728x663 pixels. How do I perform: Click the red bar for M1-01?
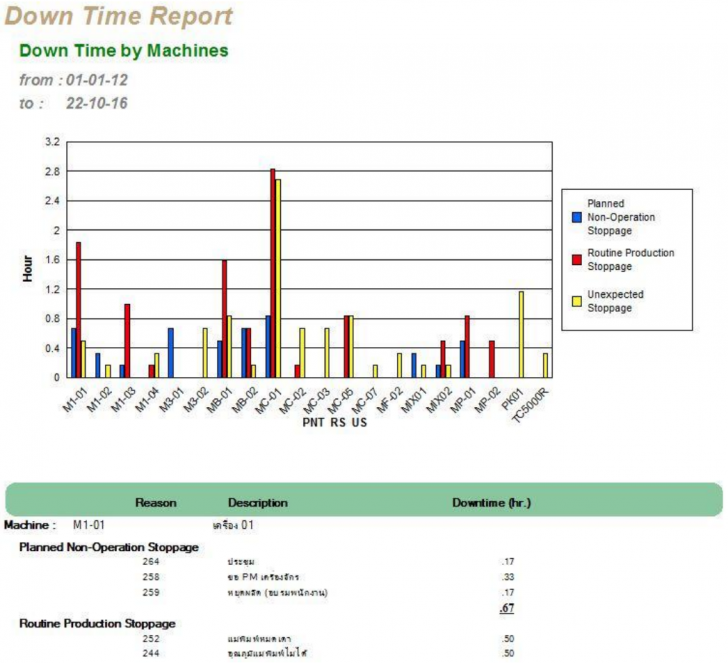(78, 310)
